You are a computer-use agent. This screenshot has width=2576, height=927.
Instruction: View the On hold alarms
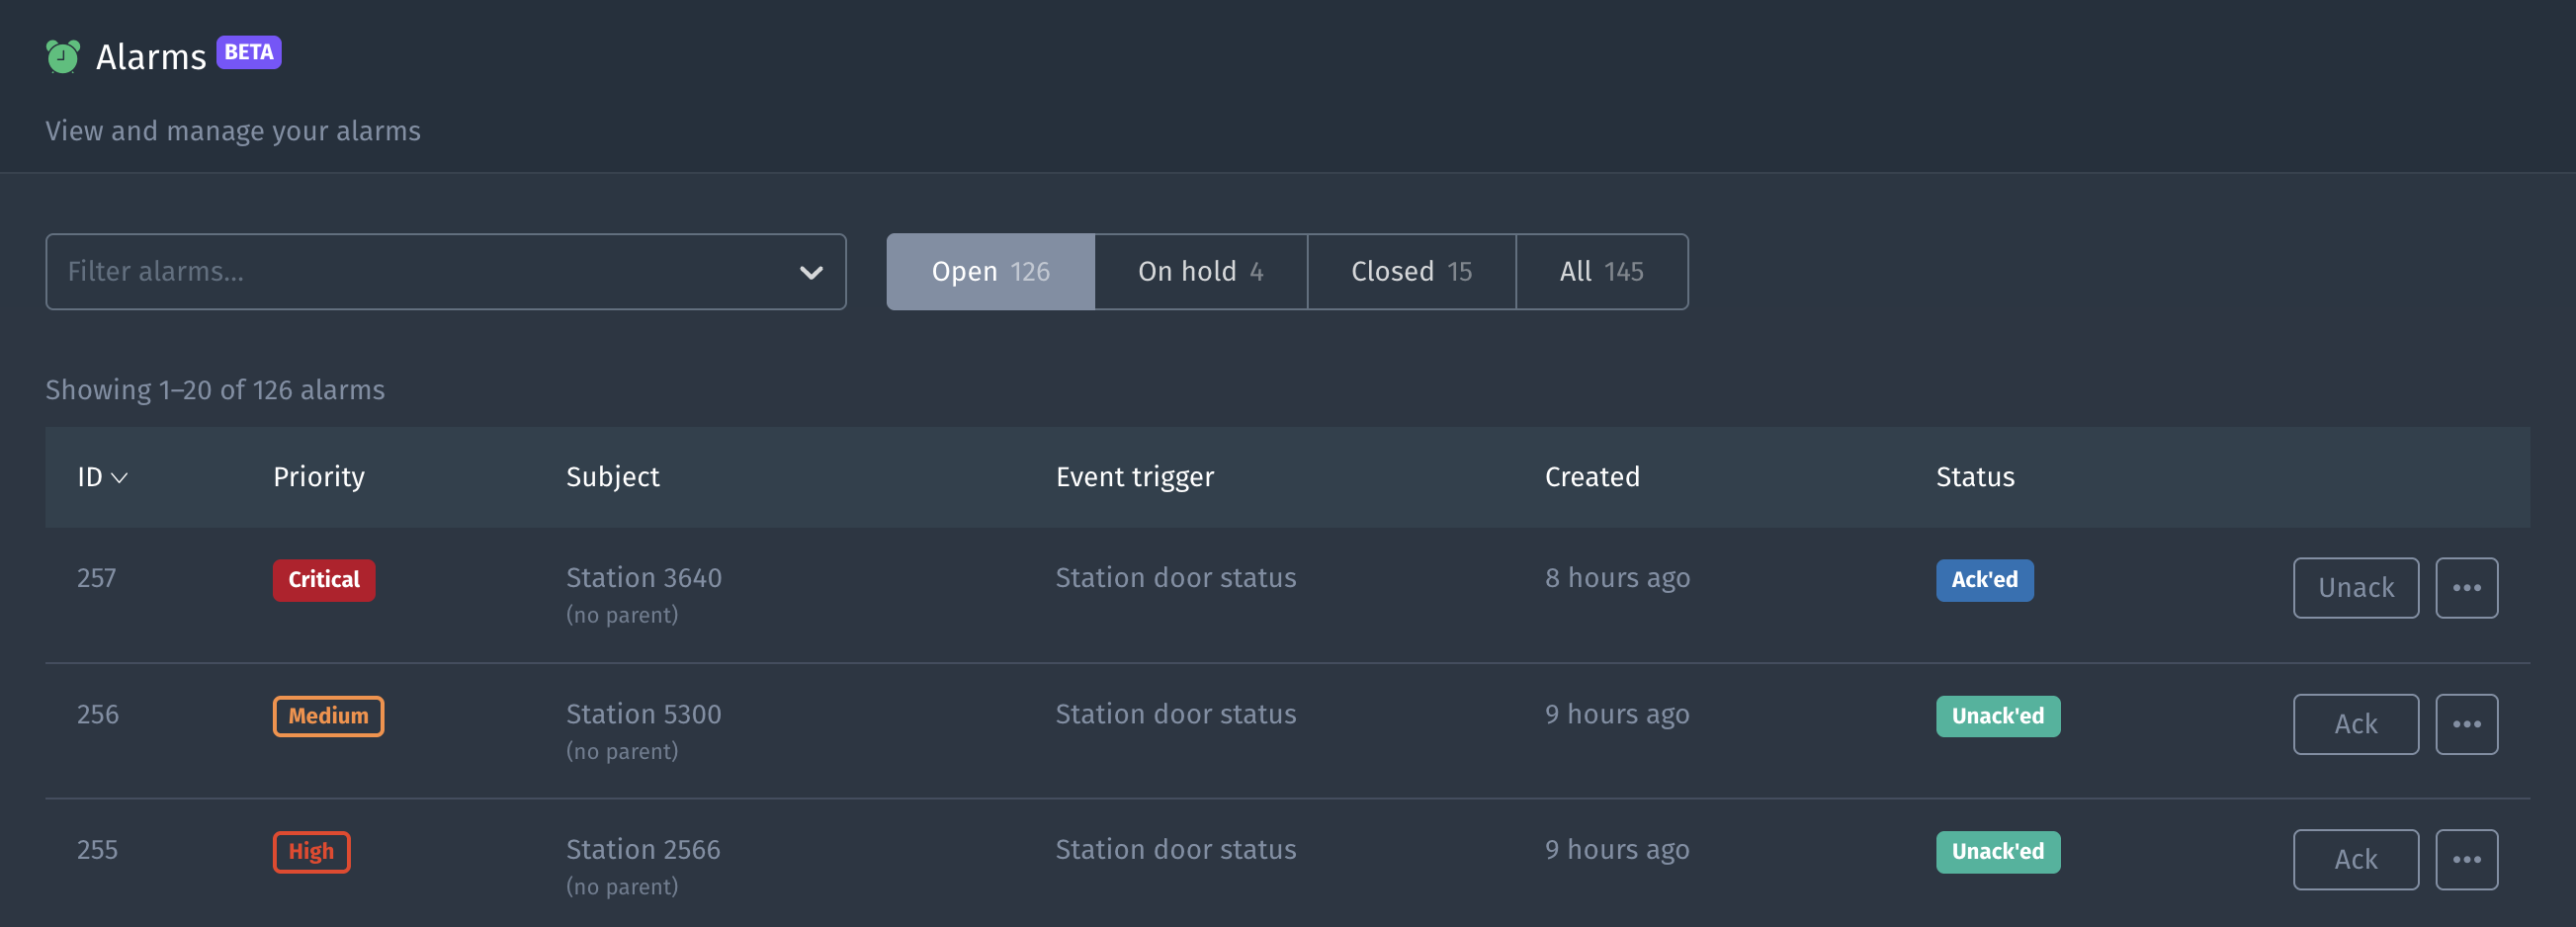(x=1200, y=271)
